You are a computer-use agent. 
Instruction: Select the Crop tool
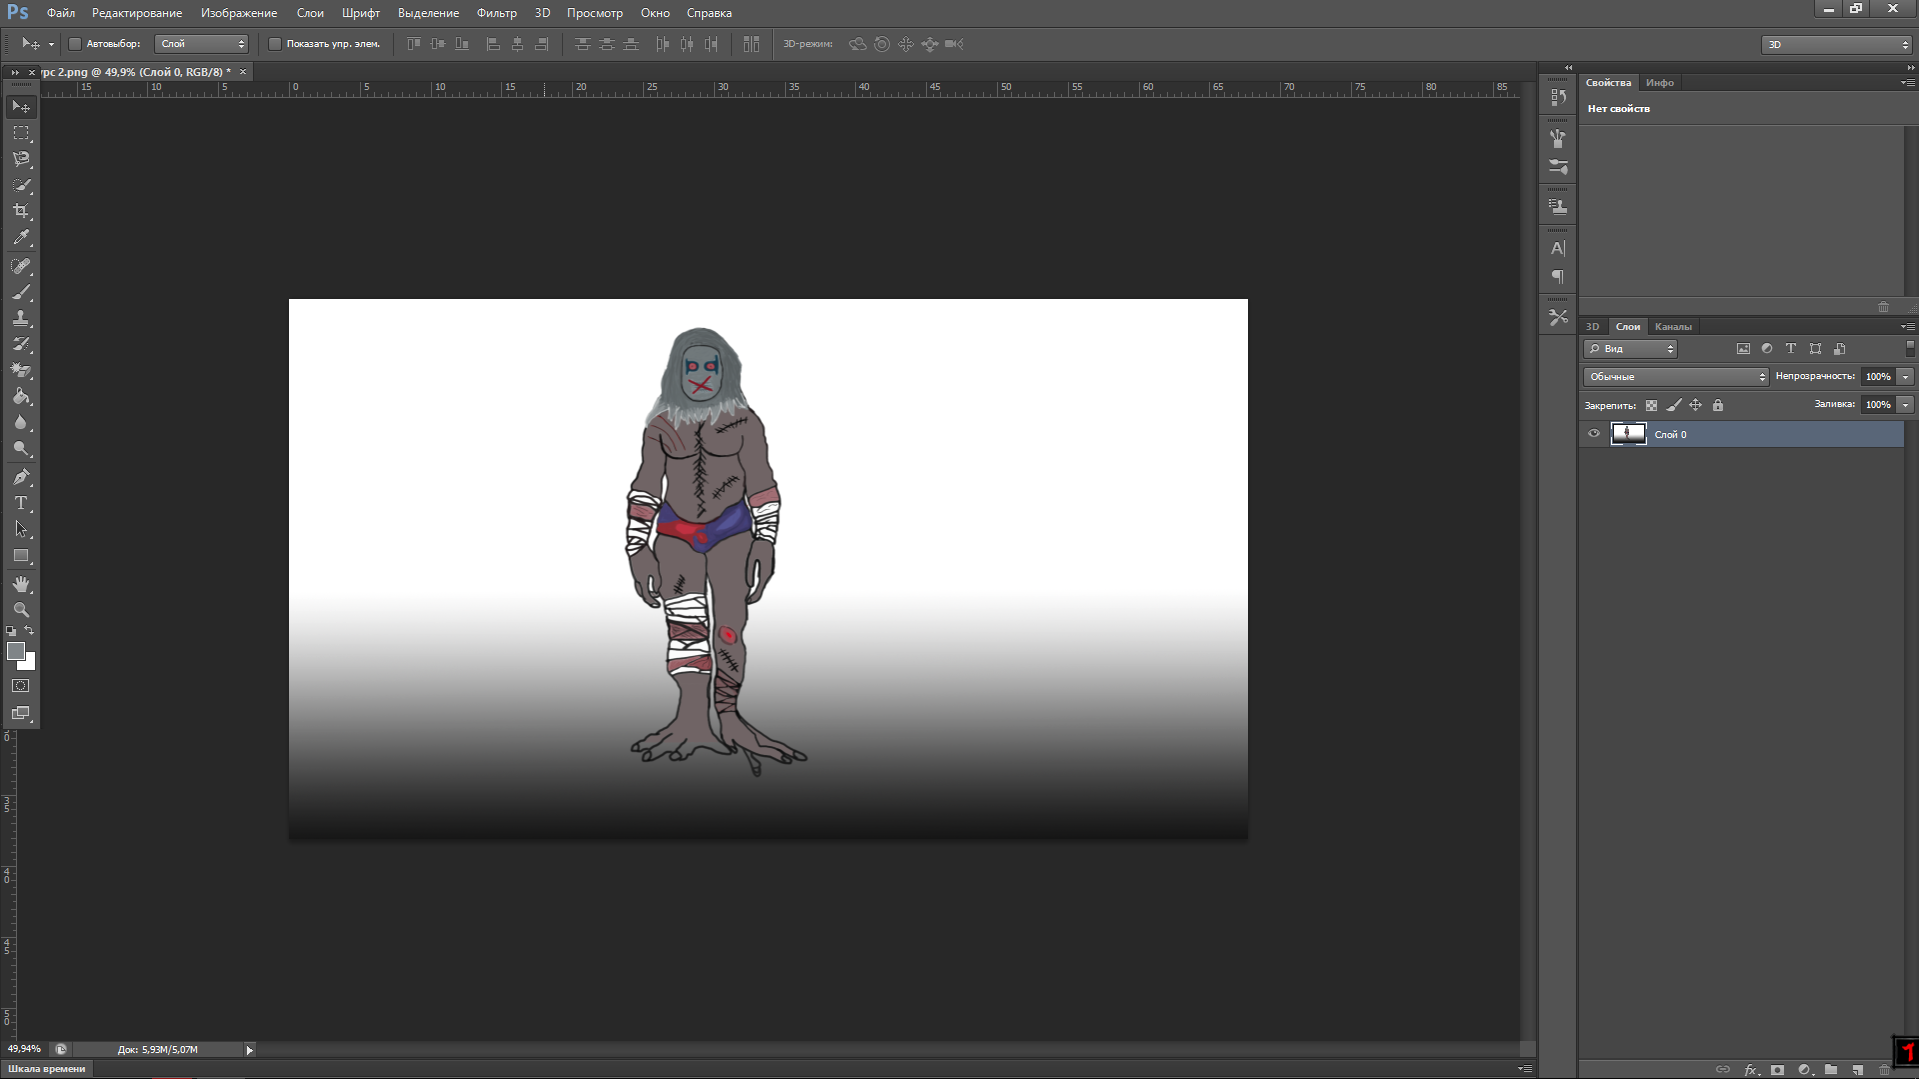(x=21, y=211)
